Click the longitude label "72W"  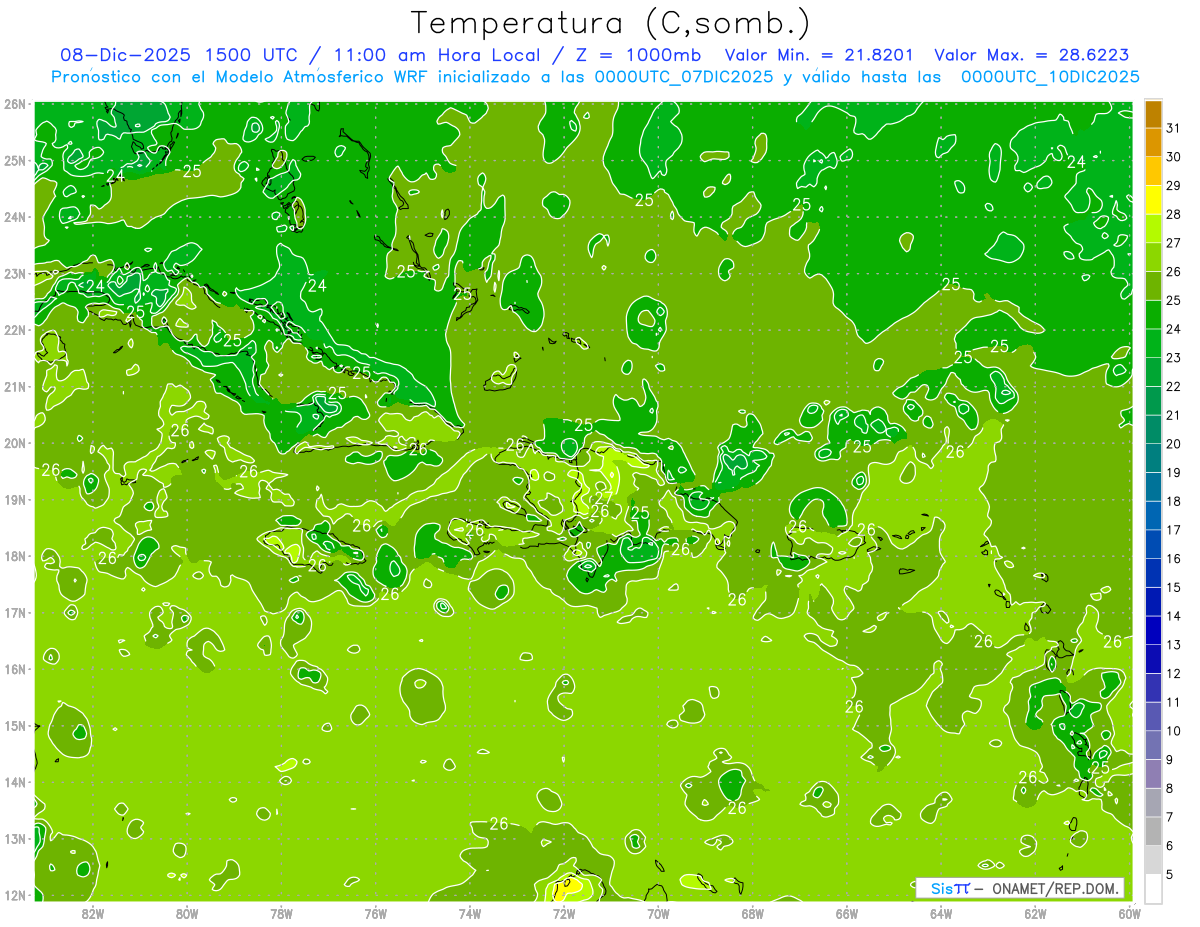[x=564, y=913]
